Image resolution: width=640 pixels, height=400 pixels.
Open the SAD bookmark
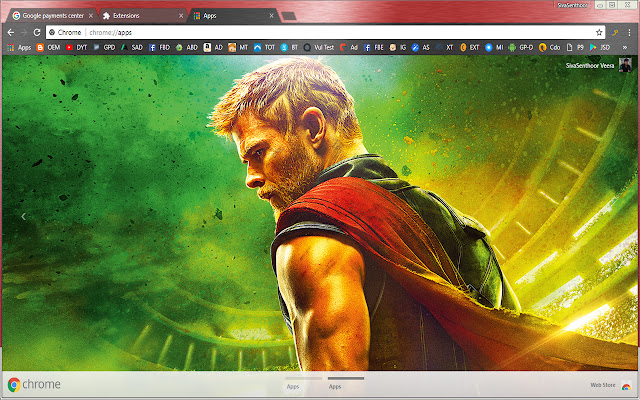(132, 47)
